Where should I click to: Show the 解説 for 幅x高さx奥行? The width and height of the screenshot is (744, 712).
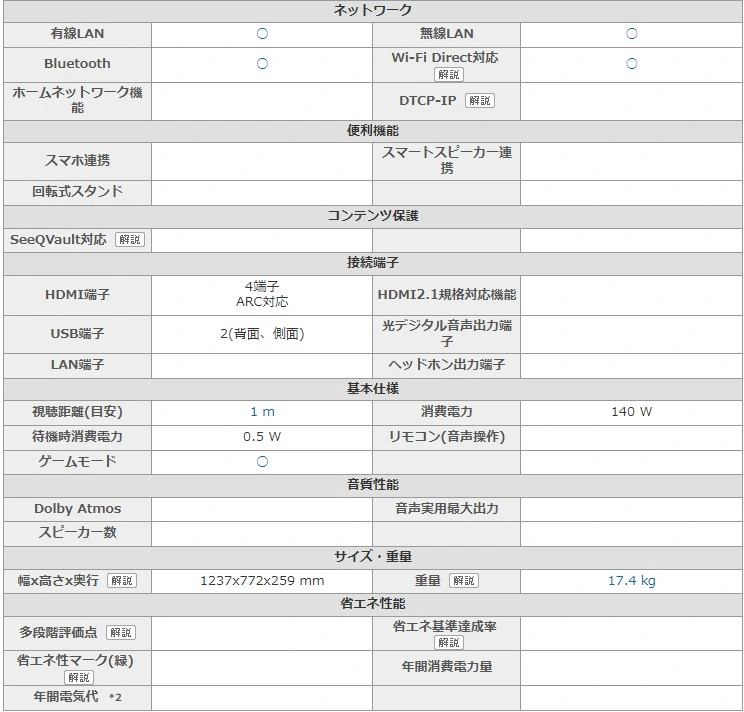[x=121, y=581]
